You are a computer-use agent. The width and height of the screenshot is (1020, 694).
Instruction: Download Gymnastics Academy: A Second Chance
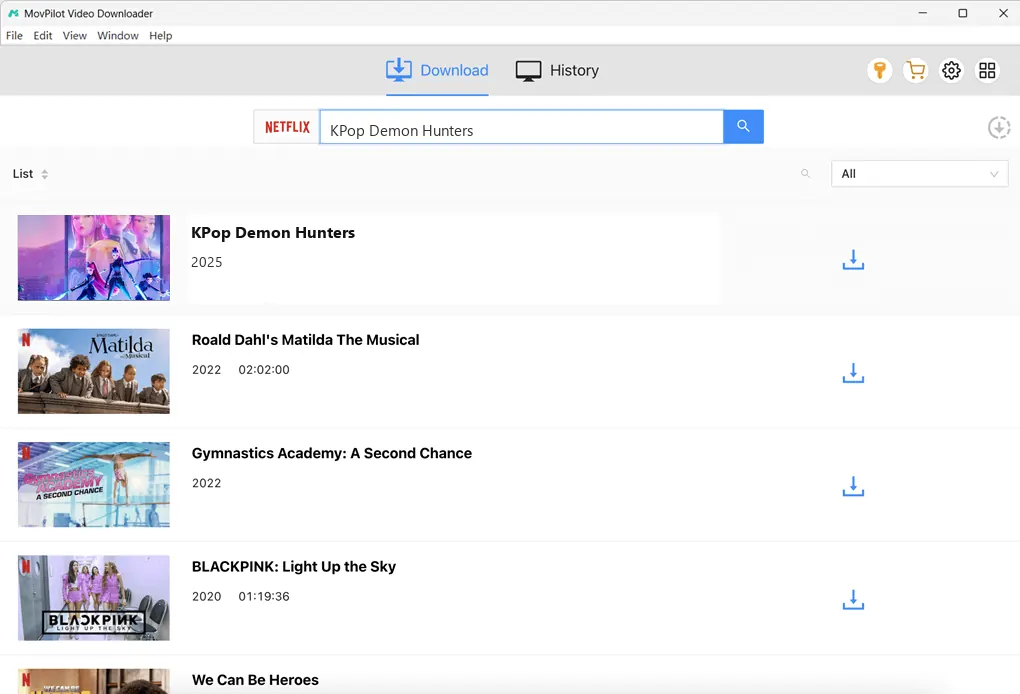point(853,487)
